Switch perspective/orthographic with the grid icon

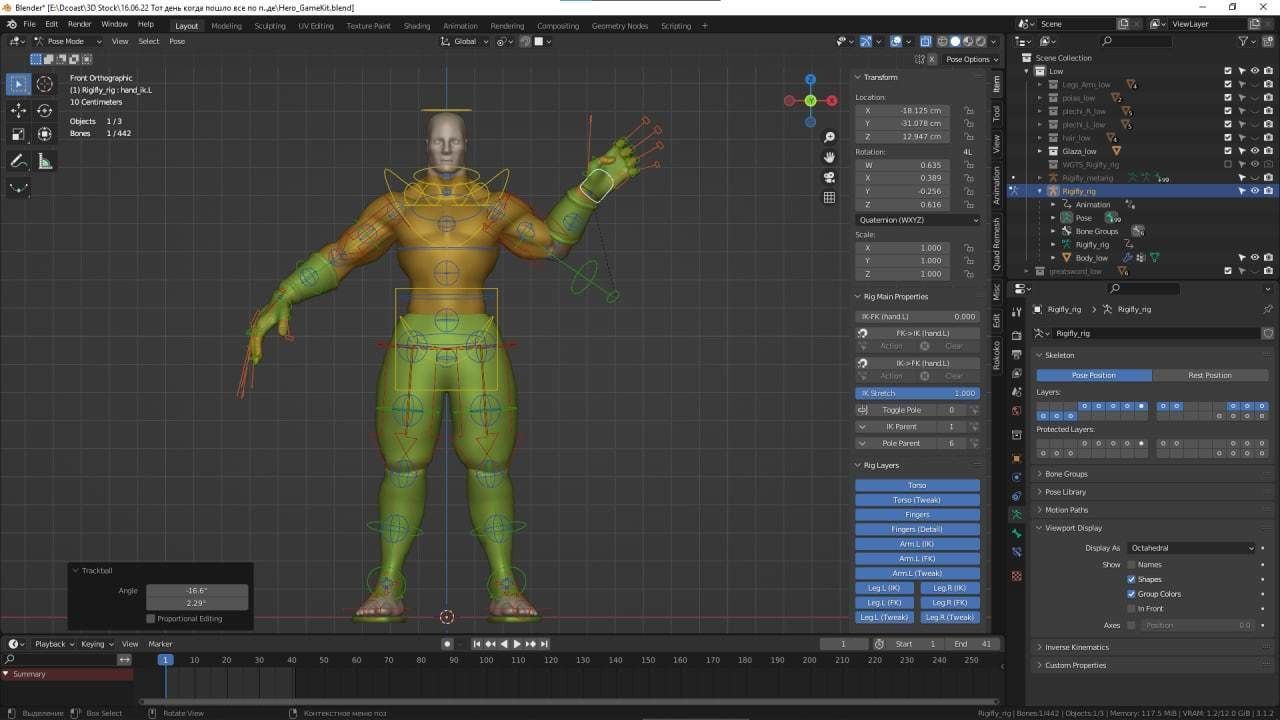click(x=829, y=197)
